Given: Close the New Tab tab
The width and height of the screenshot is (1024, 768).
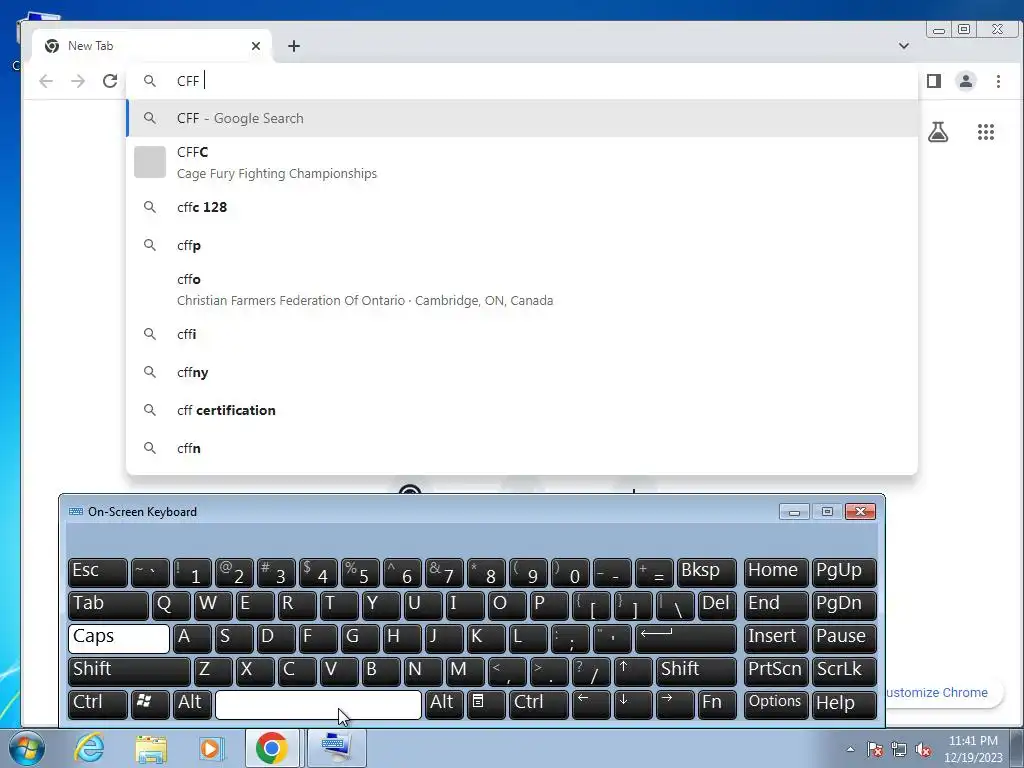Looking at the screenshot, I should 256,46.
